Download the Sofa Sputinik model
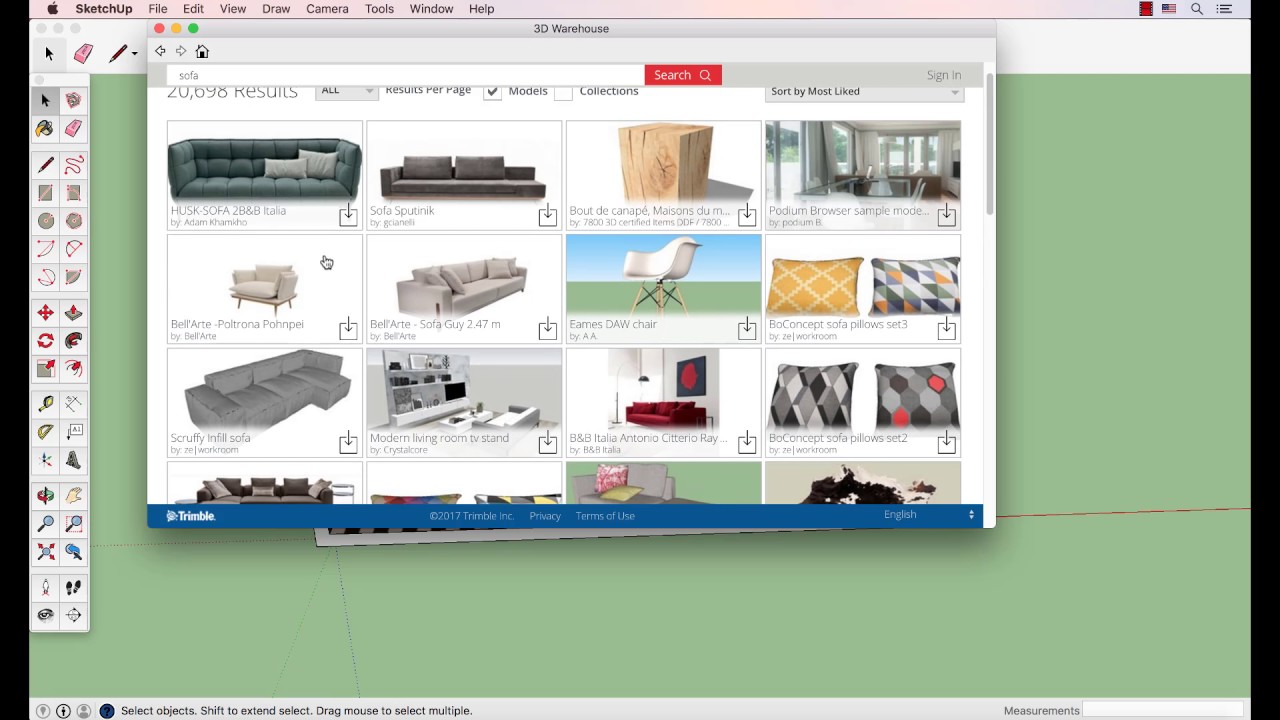Viewport: 1280px width, 720px height. pyautogui.click(x=547, y=215)
